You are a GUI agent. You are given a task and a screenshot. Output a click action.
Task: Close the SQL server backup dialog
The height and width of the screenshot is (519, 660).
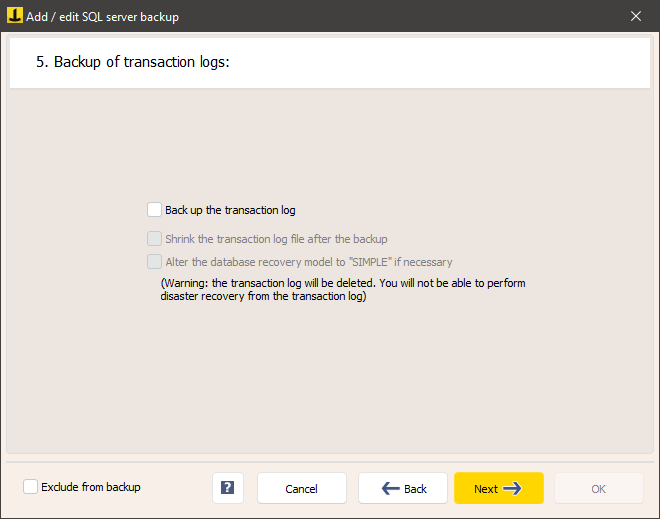(636, 16)
